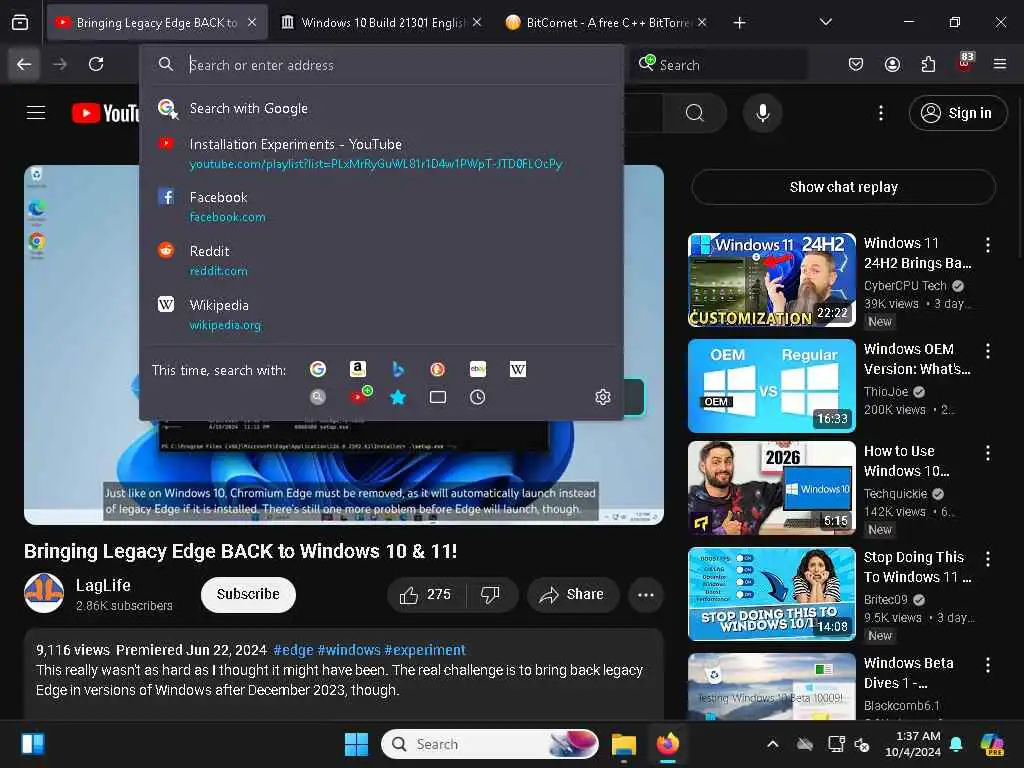
Task: Click the Share button
Action: tap(573, 595)
